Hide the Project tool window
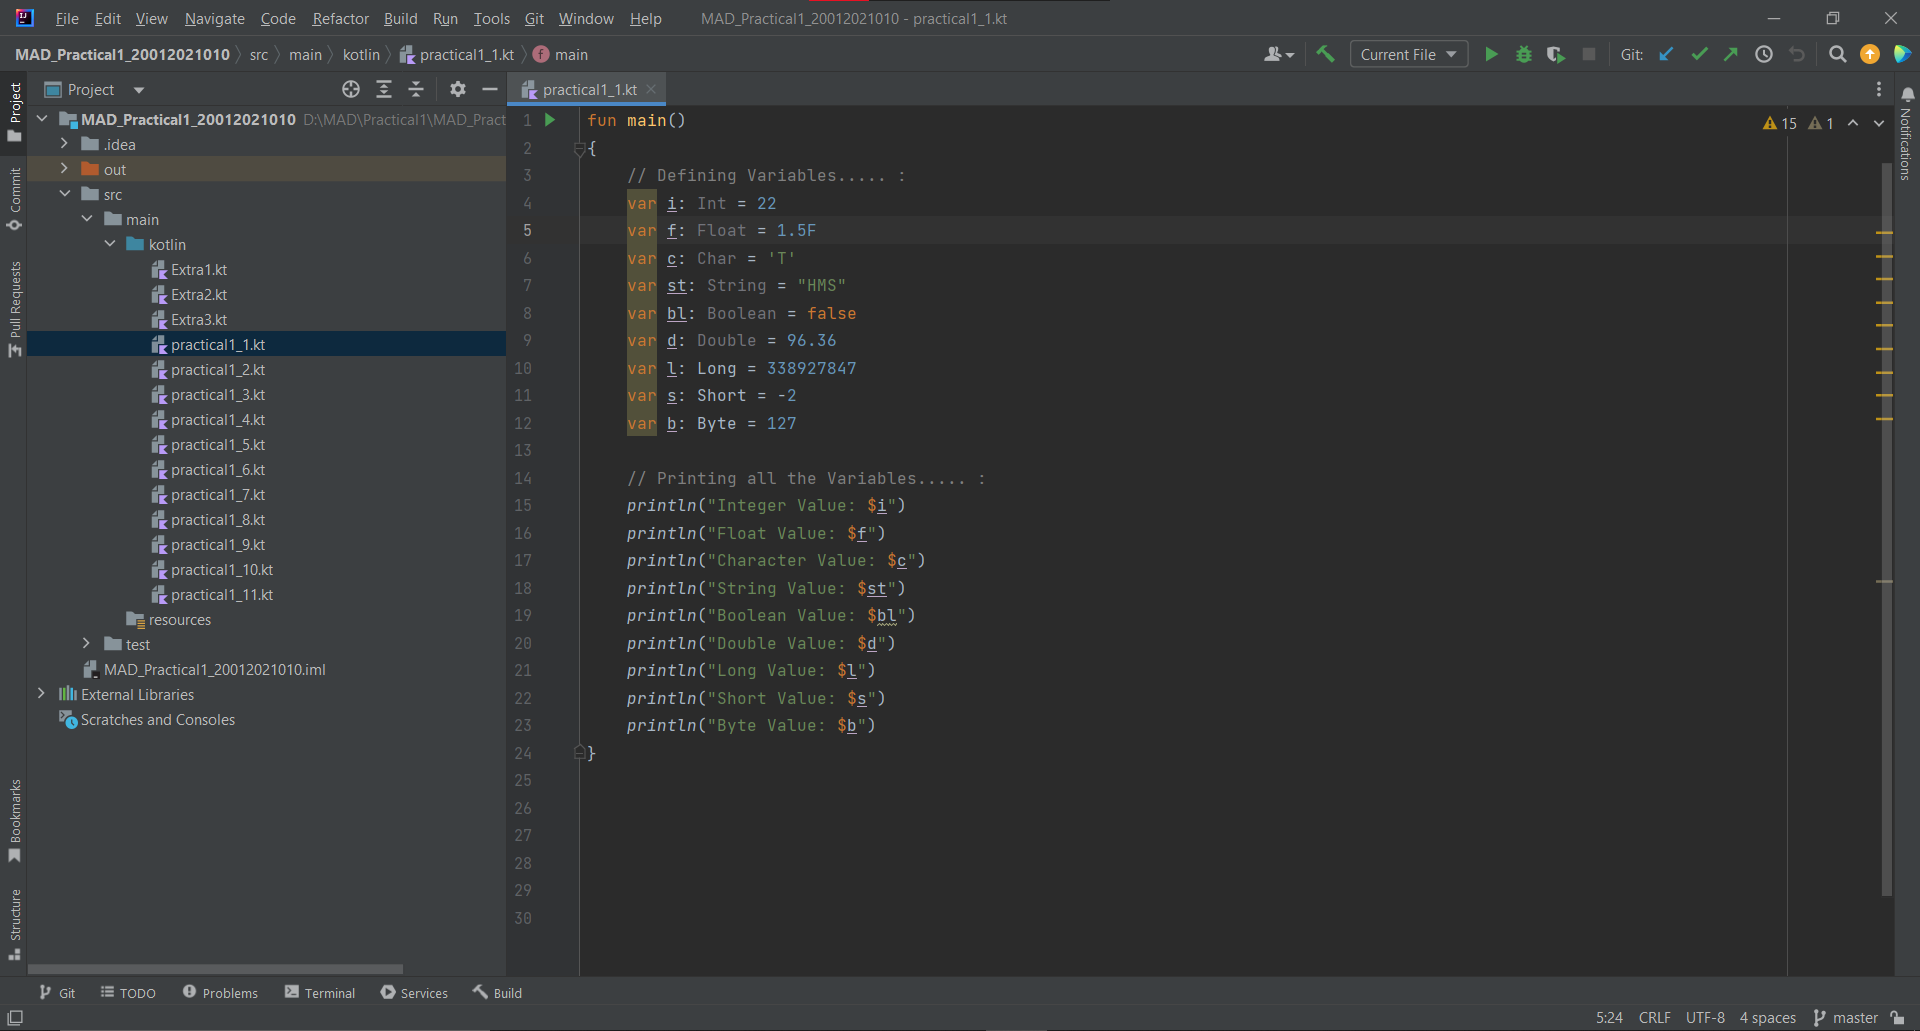Viewport: 1920px width, 1031px height. pos(490,90)
